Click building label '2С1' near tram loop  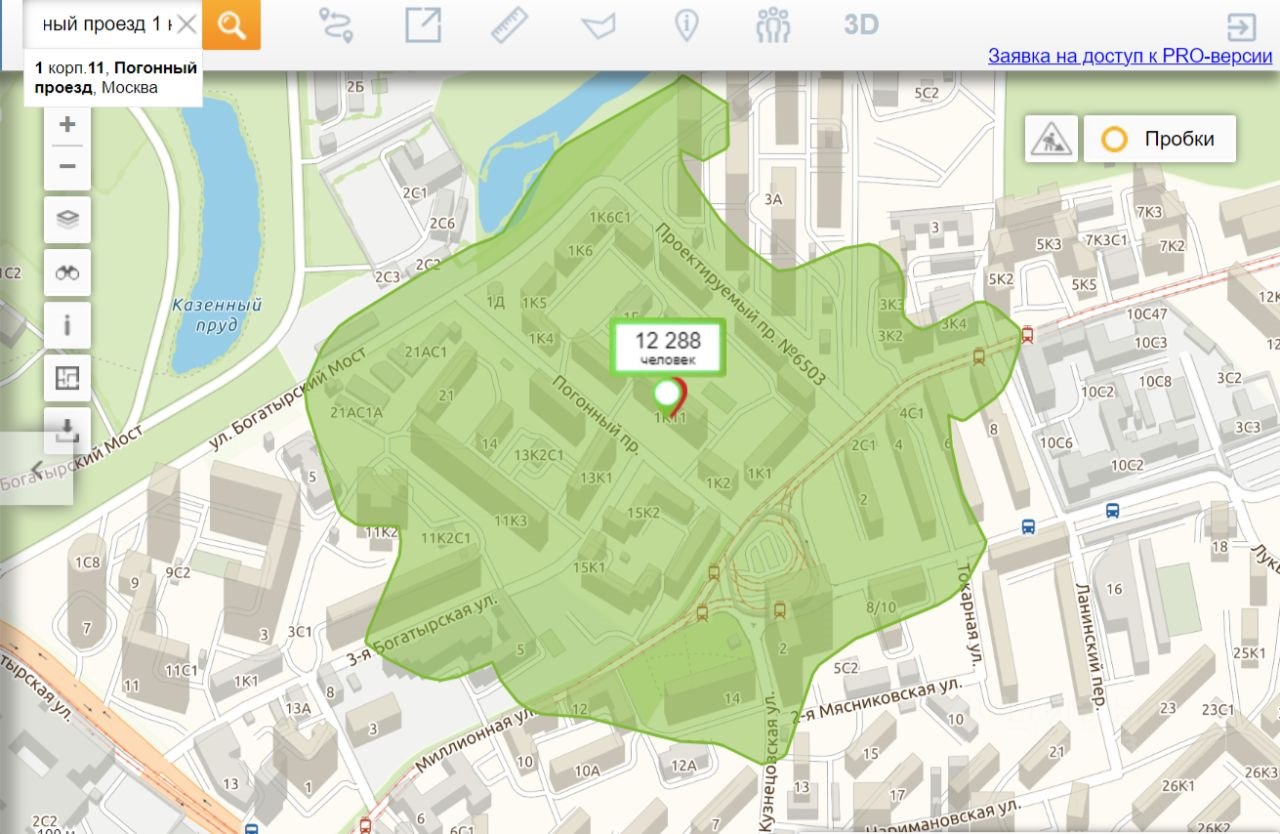click(x=863, y=445)
